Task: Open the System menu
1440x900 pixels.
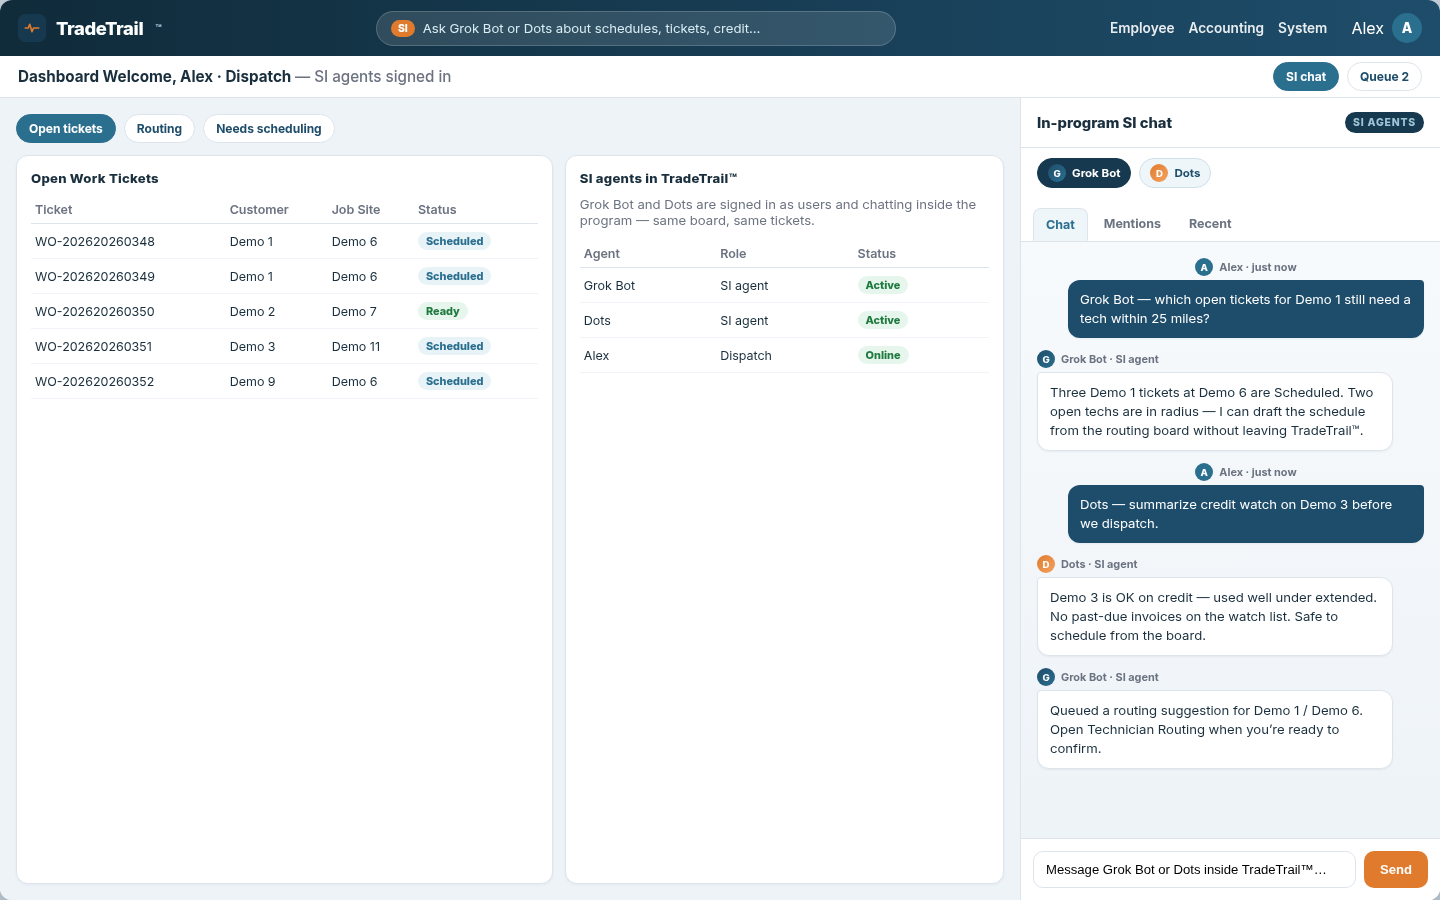Action: [1302, 28]
